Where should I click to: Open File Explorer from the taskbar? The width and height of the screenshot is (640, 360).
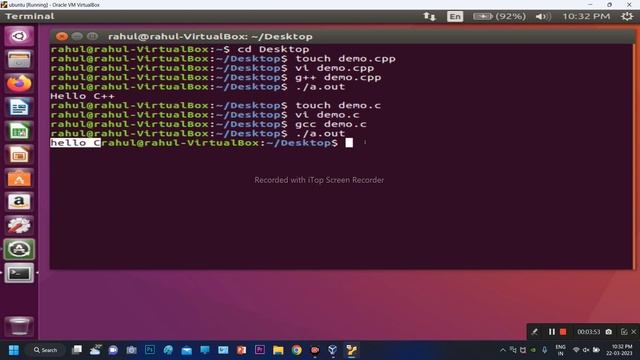pos(278,350)
